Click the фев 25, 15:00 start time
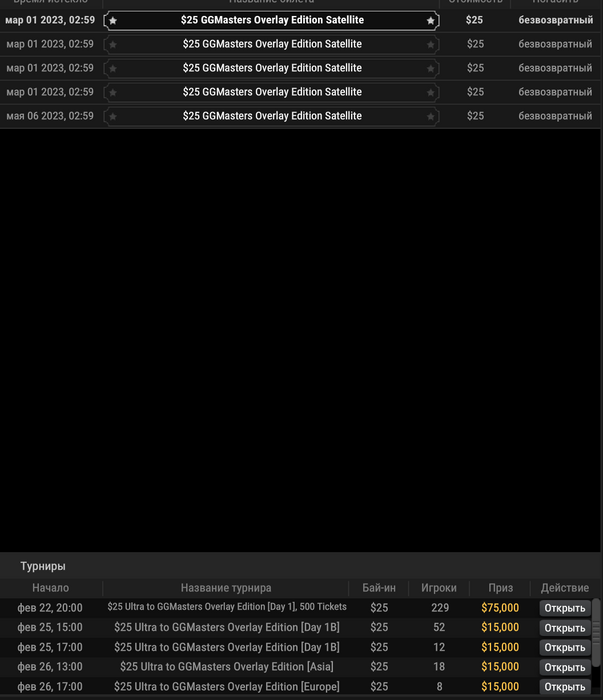 click(x=50, y=628)
